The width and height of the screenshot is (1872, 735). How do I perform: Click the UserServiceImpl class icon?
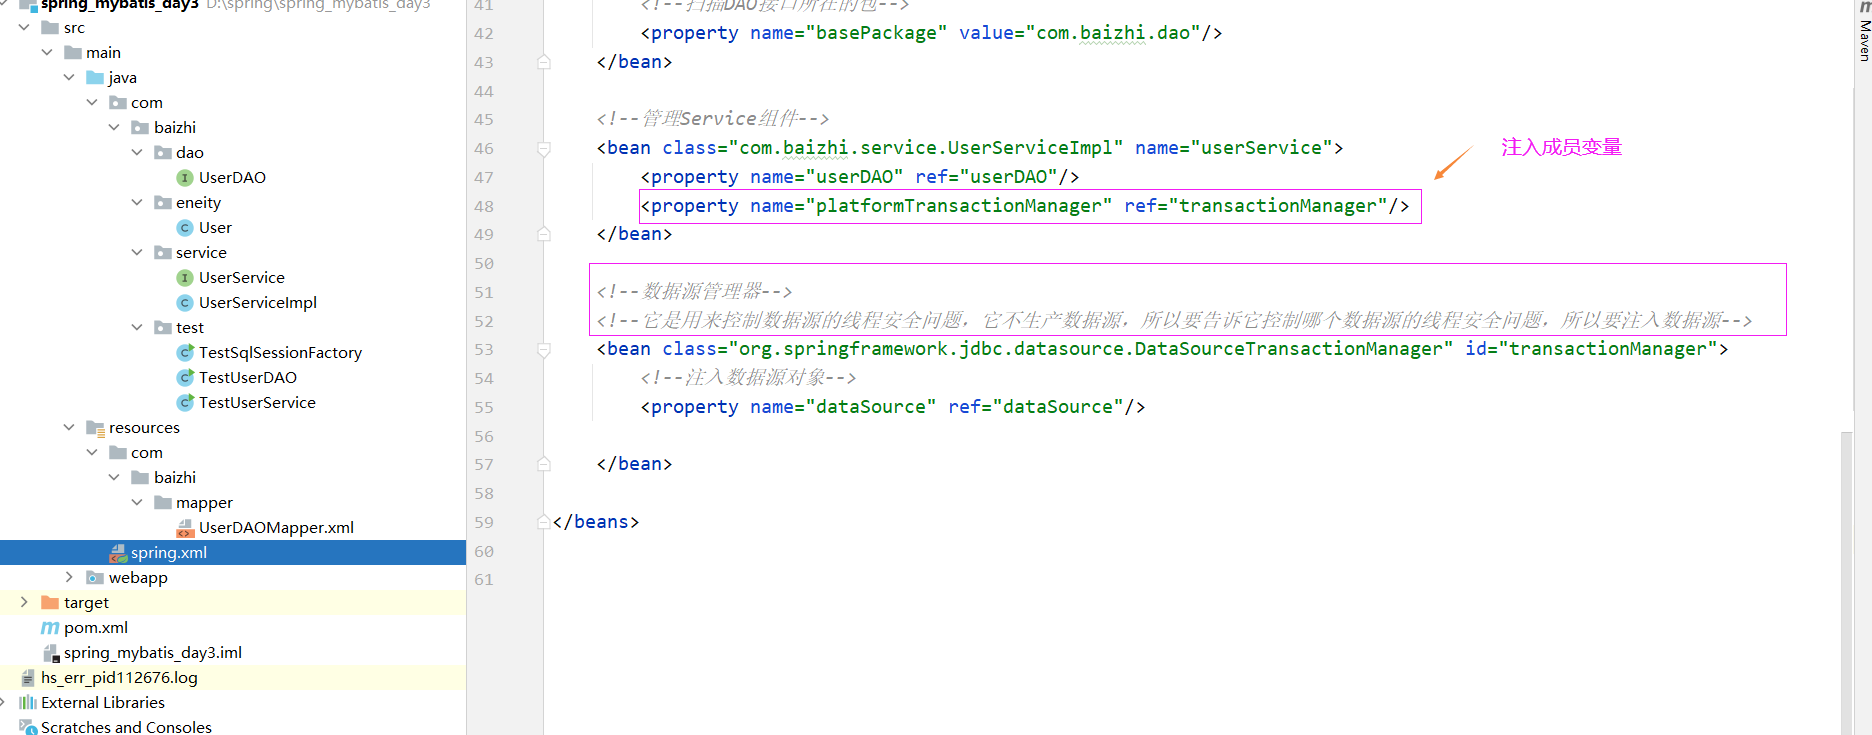point(185,303)
